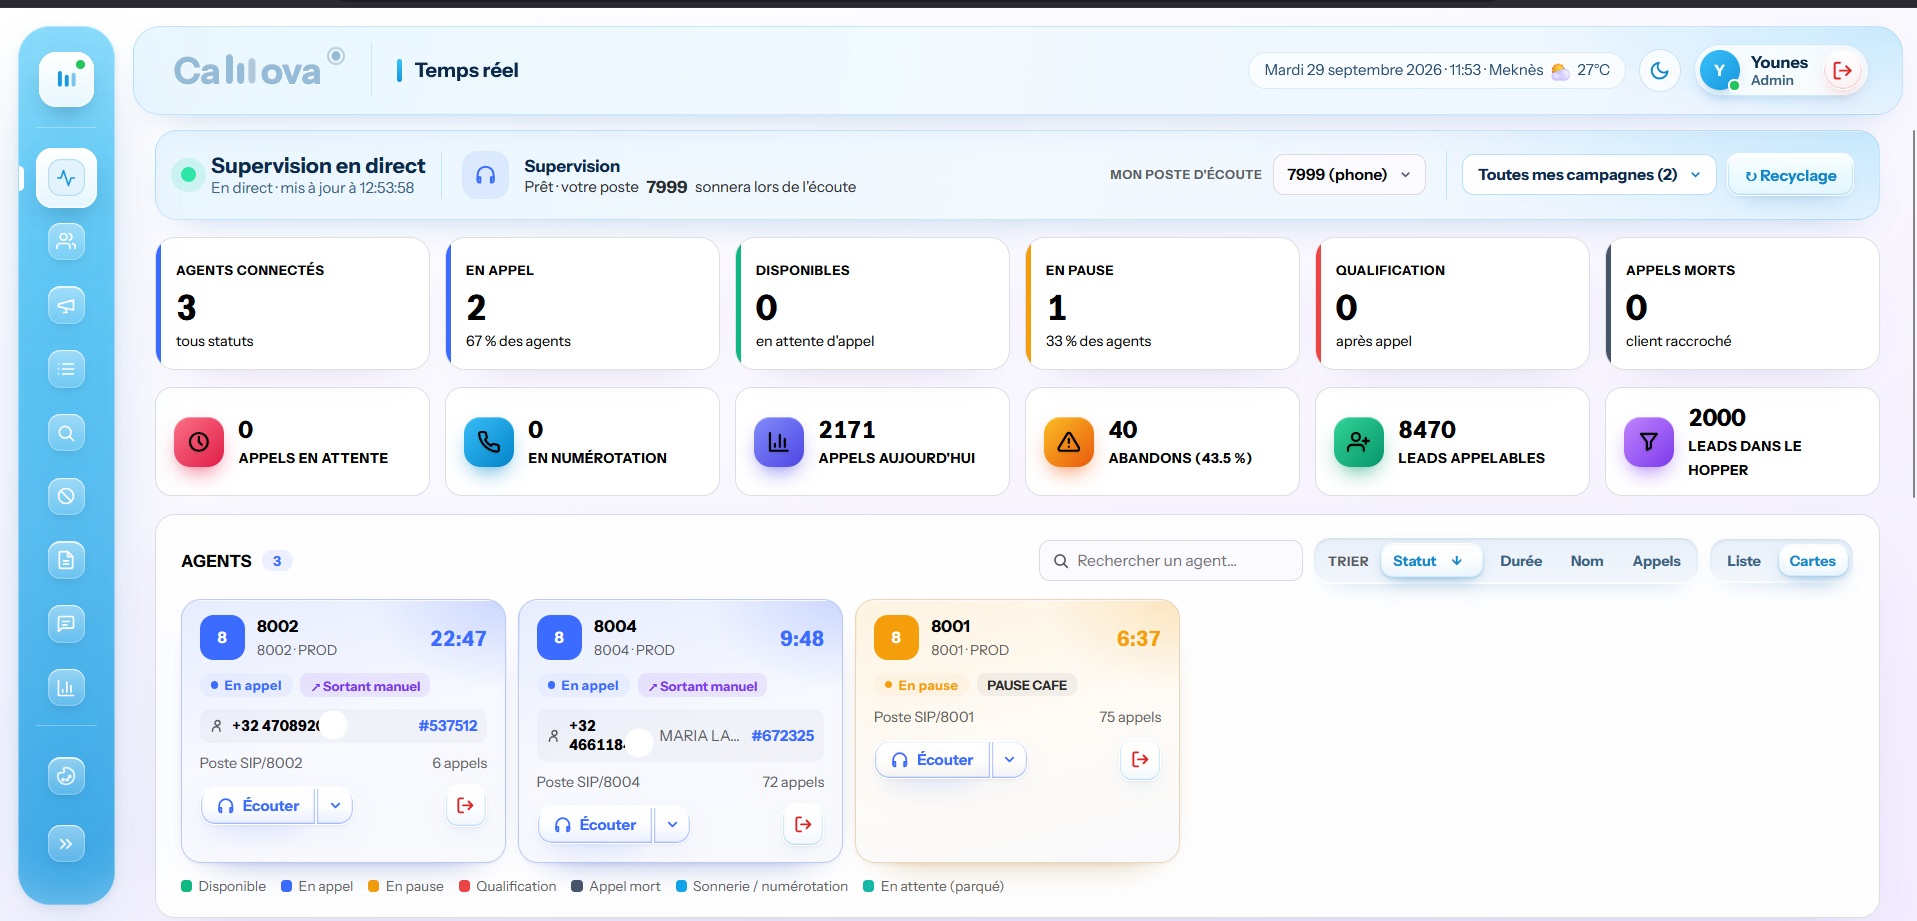Expand the sidebar with double-chevron icon
1917x921 pixels.
coord(66,844)
